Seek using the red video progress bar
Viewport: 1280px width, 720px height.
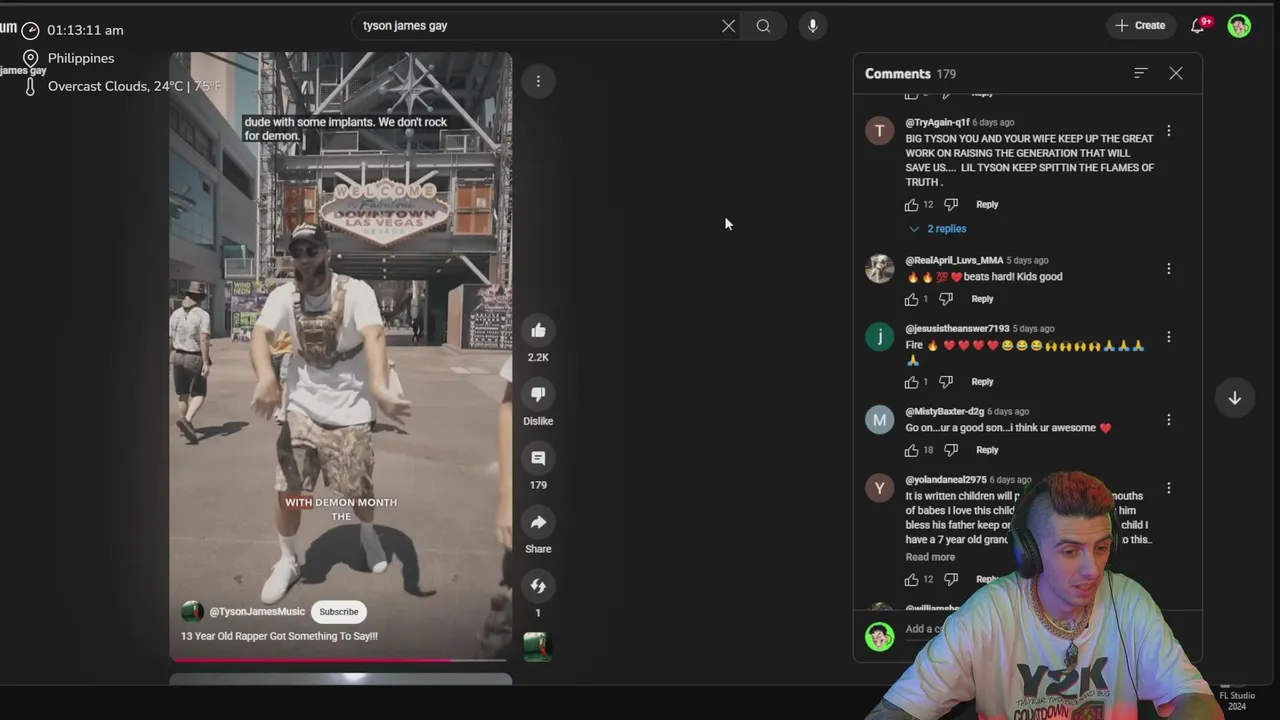coord(340,659)
